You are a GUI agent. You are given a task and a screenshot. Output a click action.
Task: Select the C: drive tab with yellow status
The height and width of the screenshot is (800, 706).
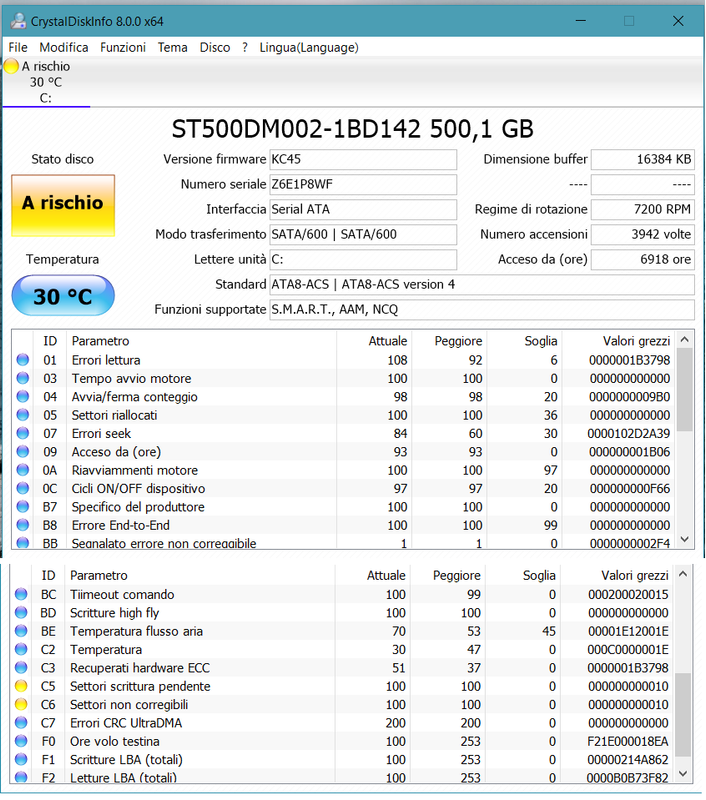click(x=46, y=82)
